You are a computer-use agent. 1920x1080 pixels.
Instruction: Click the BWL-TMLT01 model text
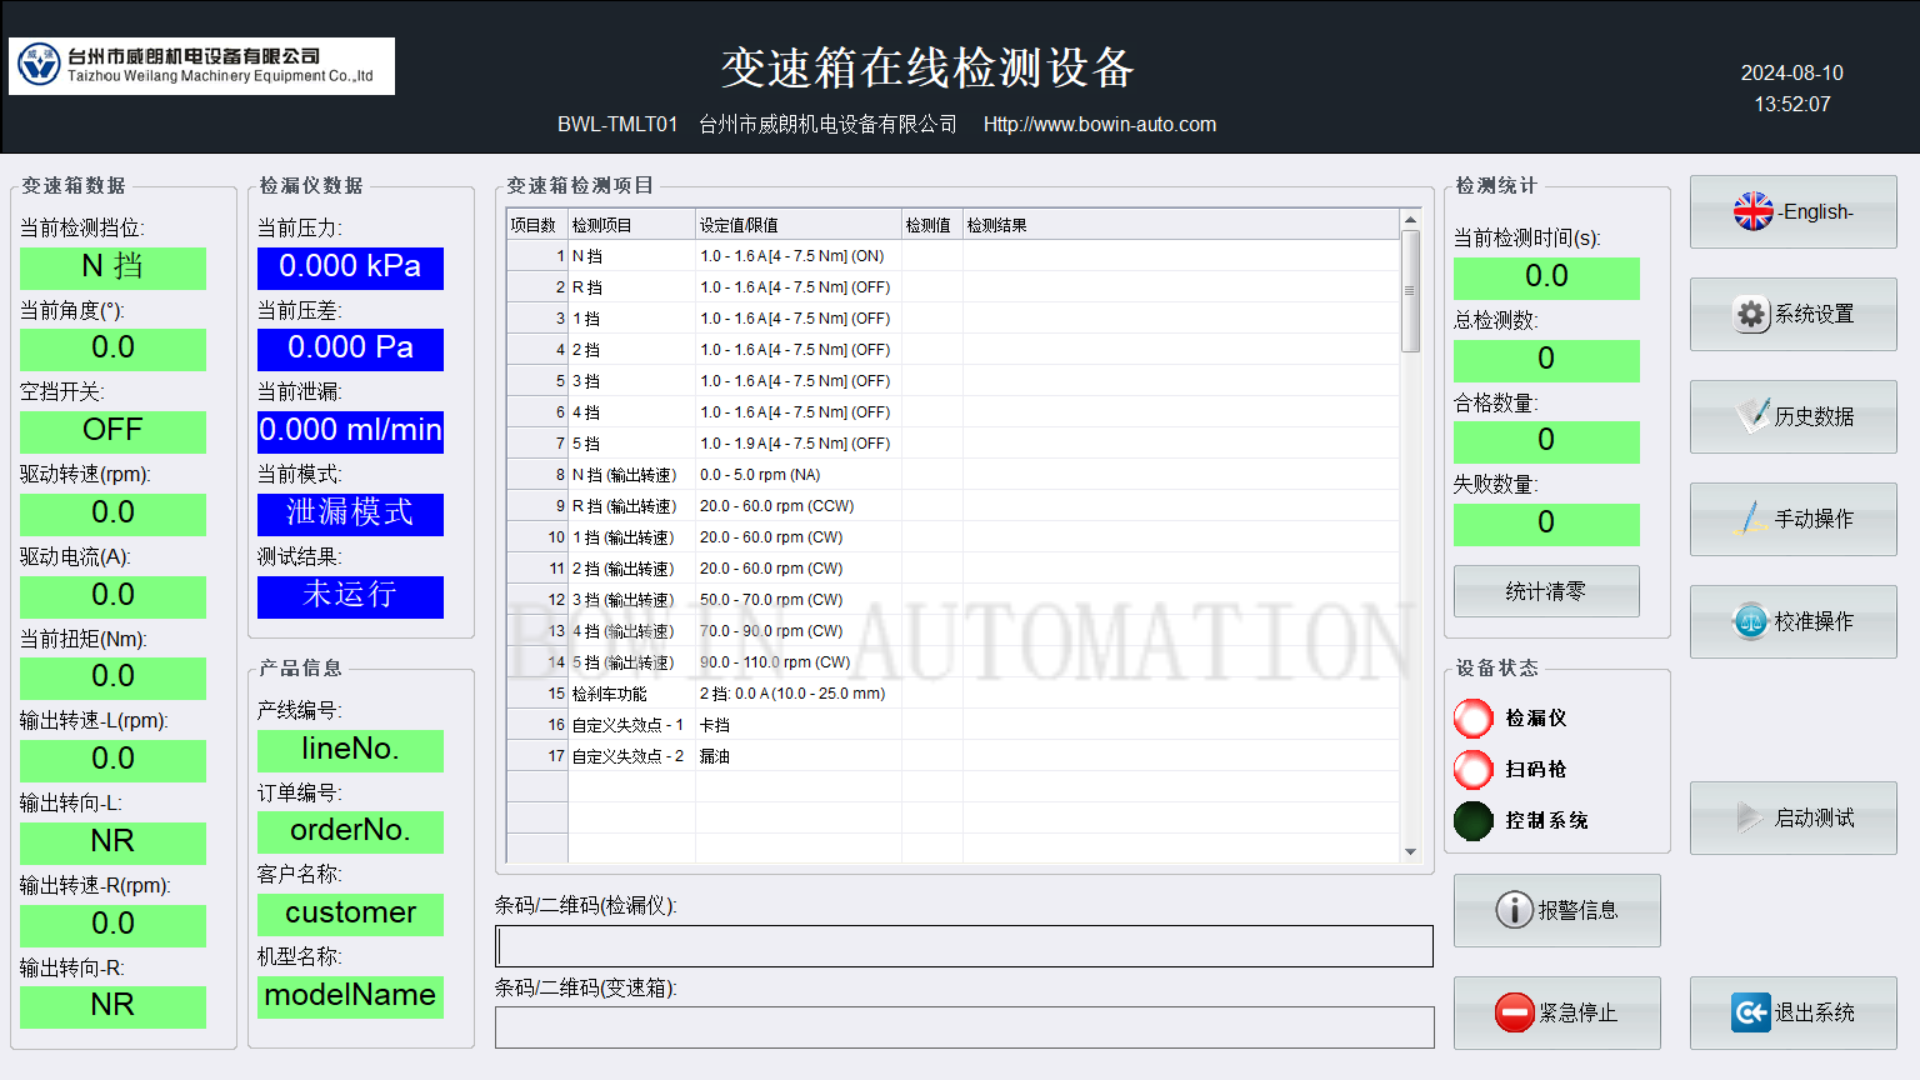617,124
